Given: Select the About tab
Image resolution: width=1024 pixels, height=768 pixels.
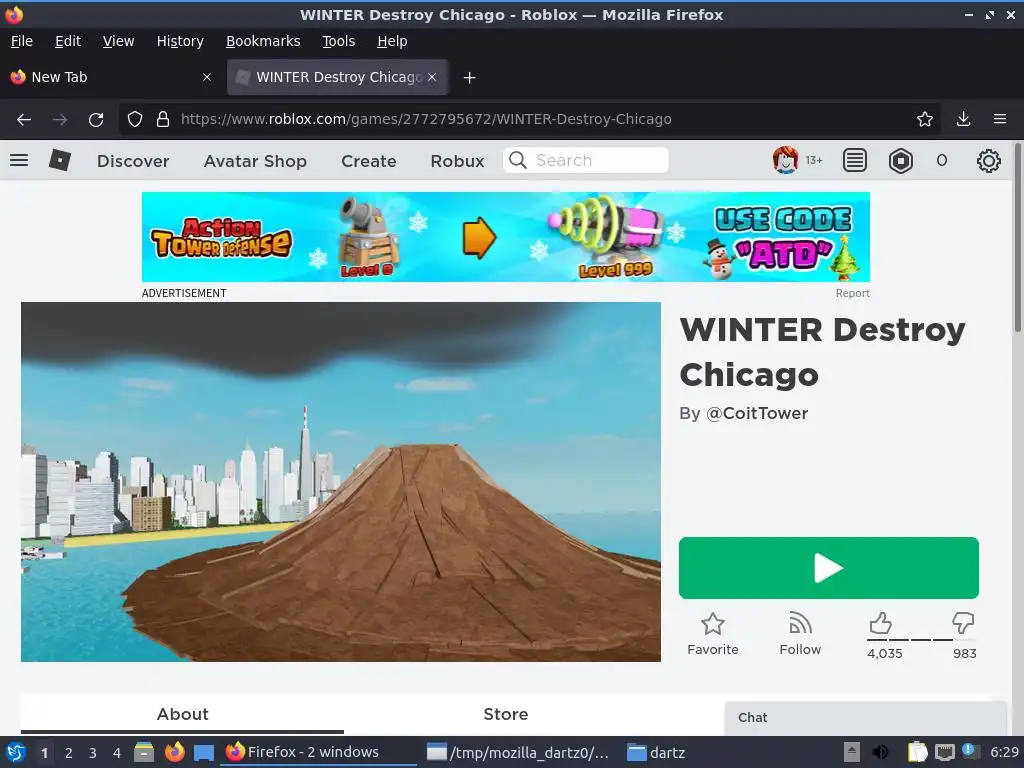Looking at the screenshot, I should click(182, 714).
